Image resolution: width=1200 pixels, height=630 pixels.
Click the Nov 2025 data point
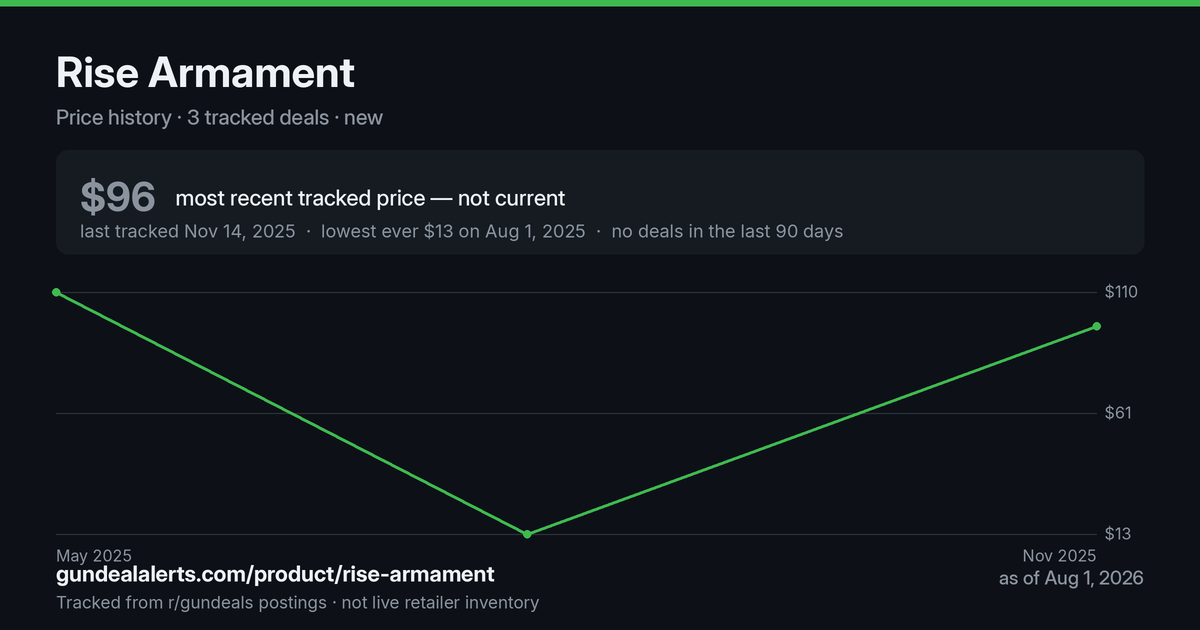pos(1097,326)
